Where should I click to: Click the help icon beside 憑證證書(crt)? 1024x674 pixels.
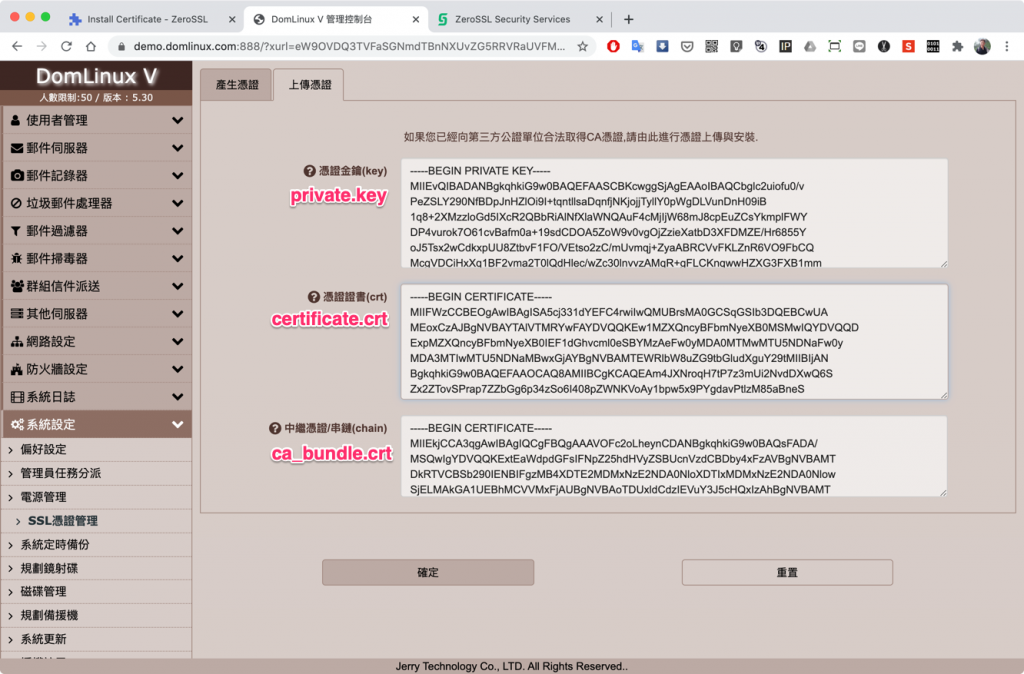(312, 295)
